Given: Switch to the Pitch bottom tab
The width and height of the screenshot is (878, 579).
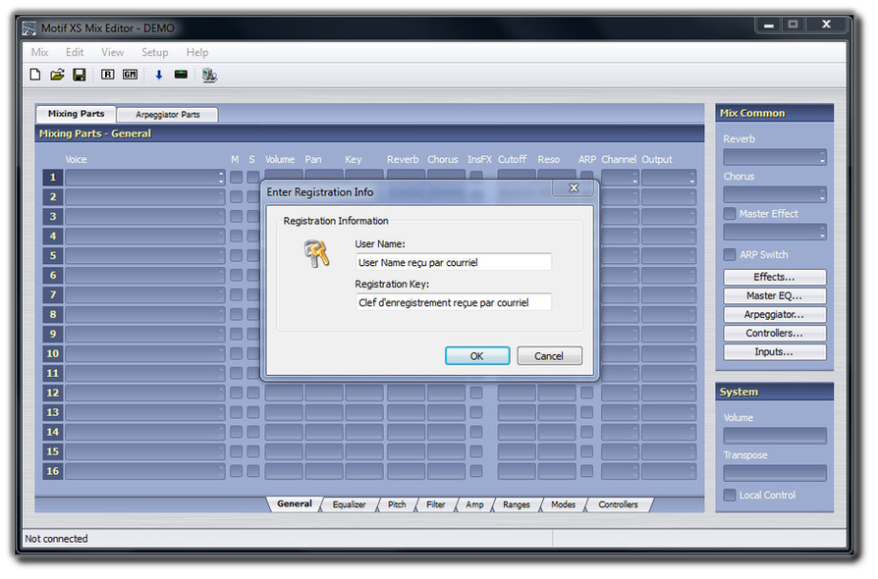Looking at the screenshot, I should pos(397,505).
